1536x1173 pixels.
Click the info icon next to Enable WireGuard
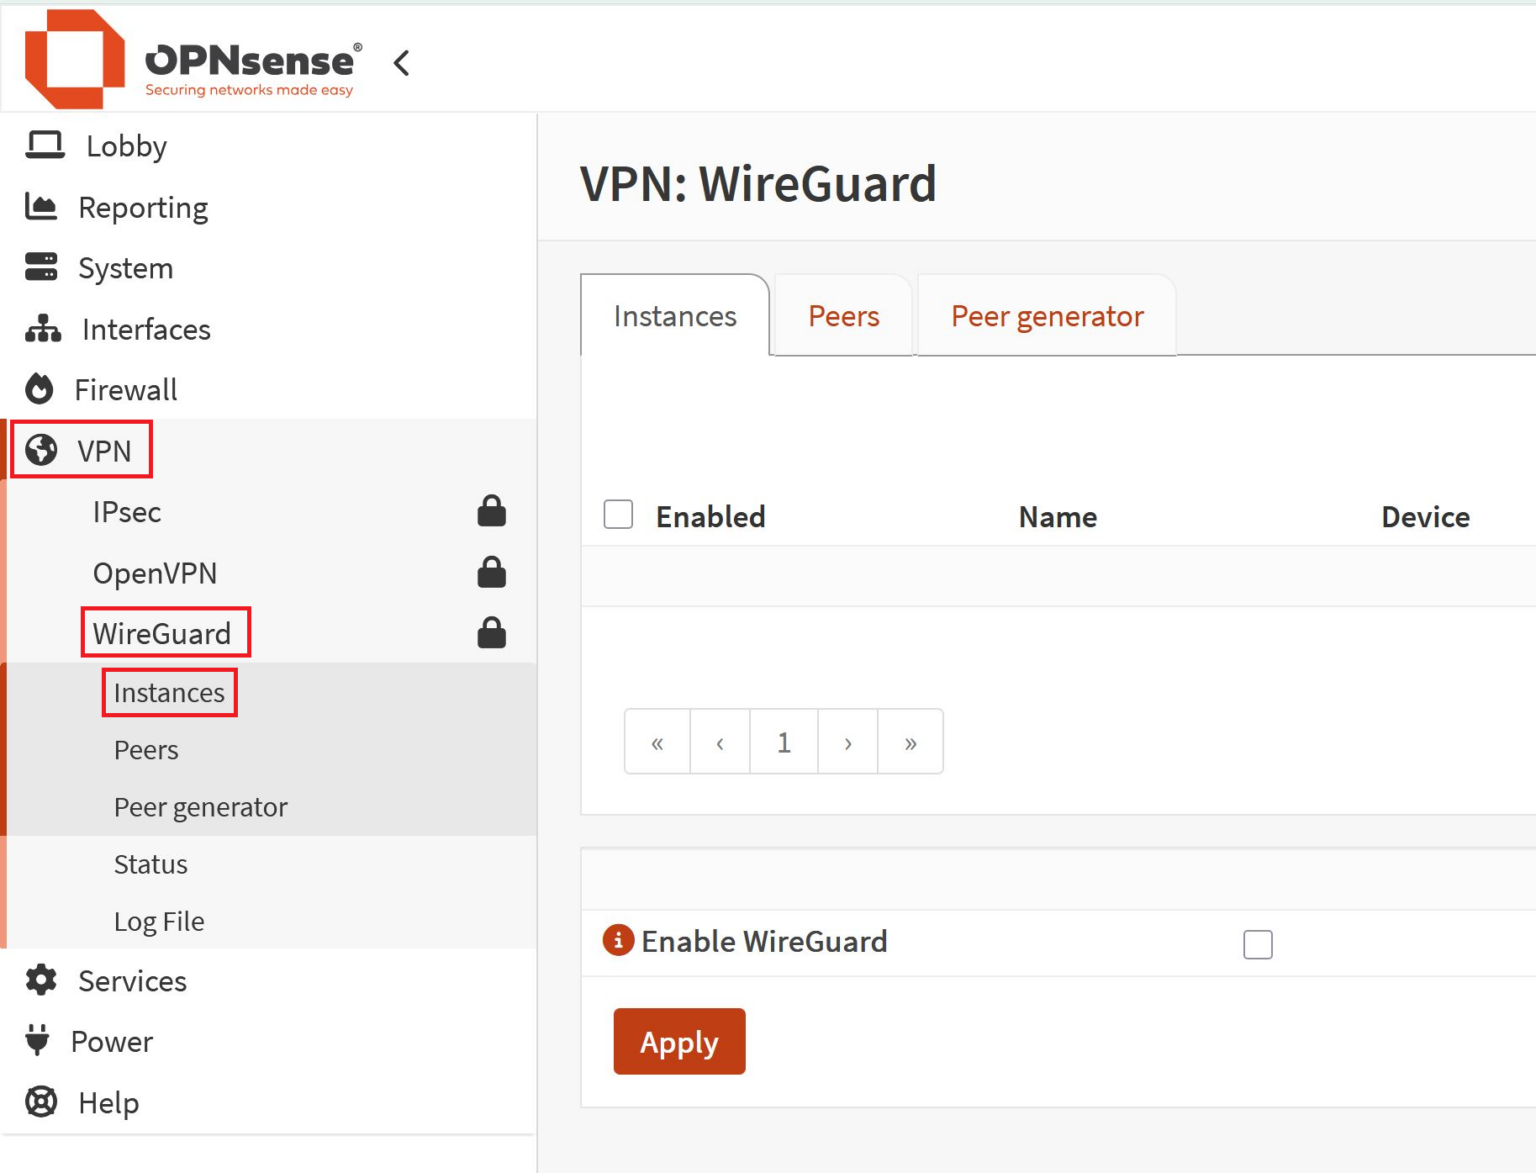click(617, 940)
